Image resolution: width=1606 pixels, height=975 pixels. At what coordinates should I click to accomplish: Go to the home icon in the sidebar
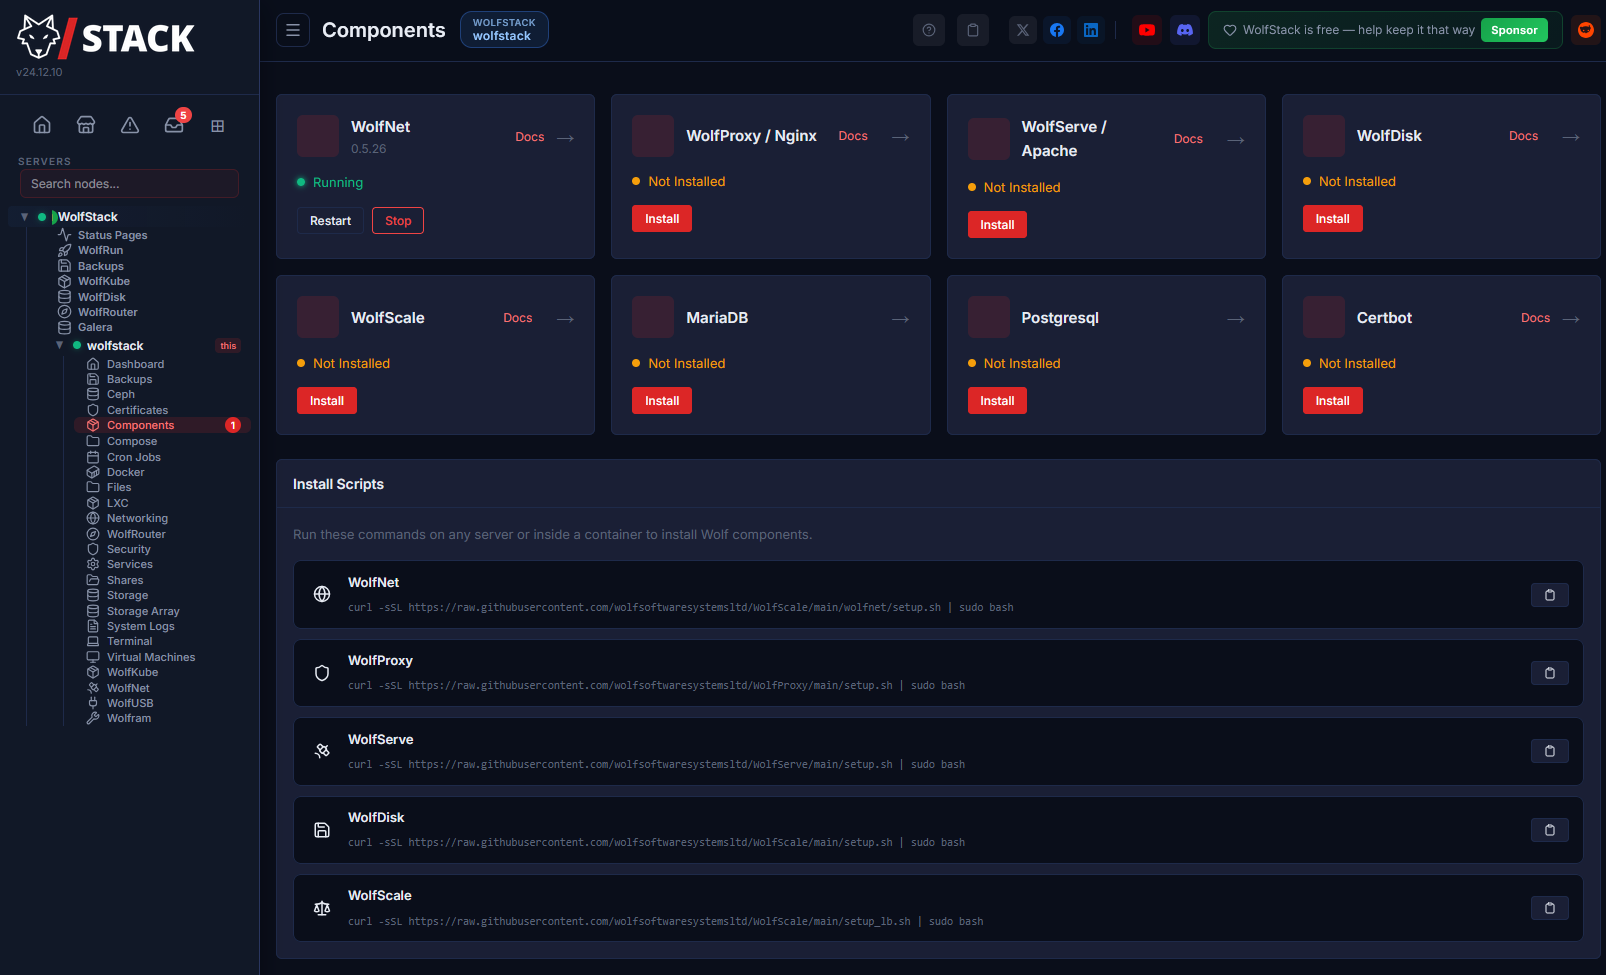click(x=42, y=125)
